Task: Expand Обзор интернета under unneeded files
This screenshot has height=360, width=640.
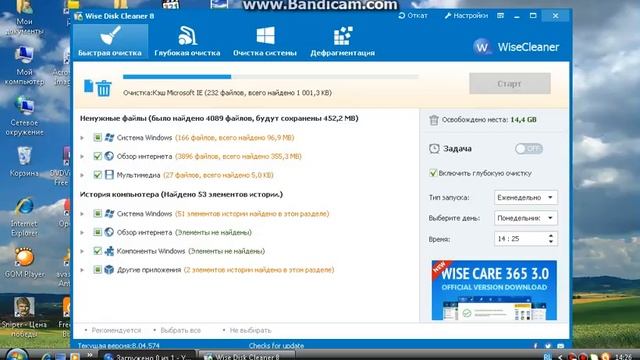Action: 82,156
